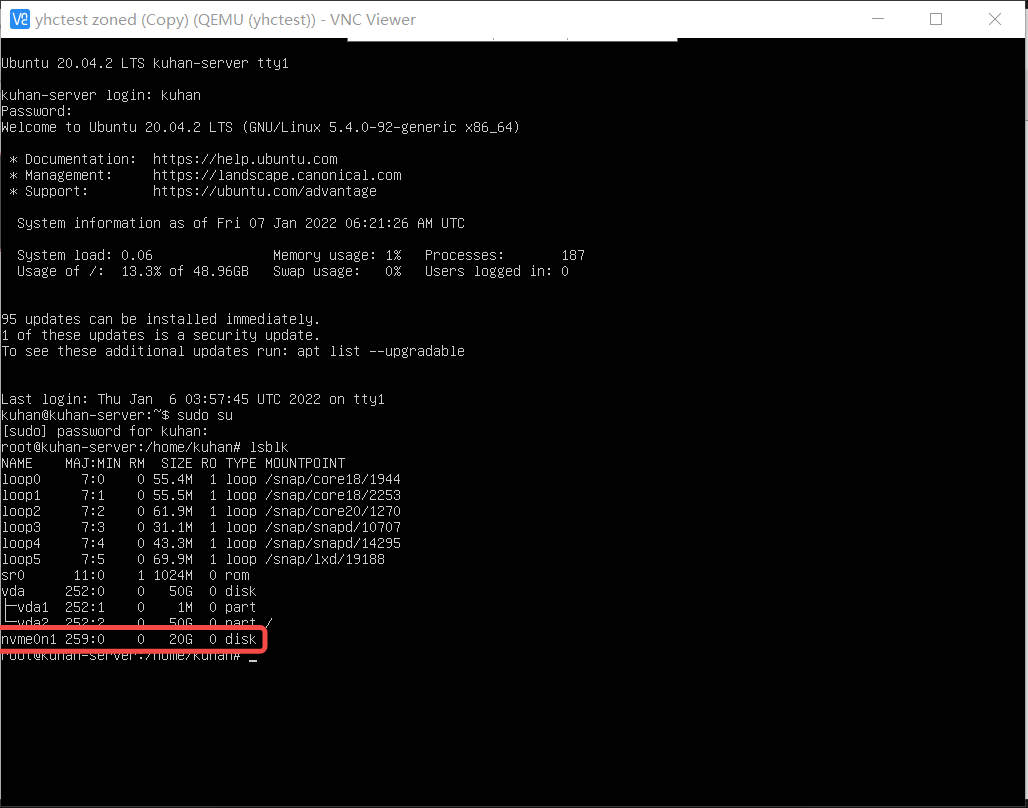This screenshot has height=808, width=1028.
Task: Click the https://ubuntu.com/advantage support link
Action: click(265, 190)
